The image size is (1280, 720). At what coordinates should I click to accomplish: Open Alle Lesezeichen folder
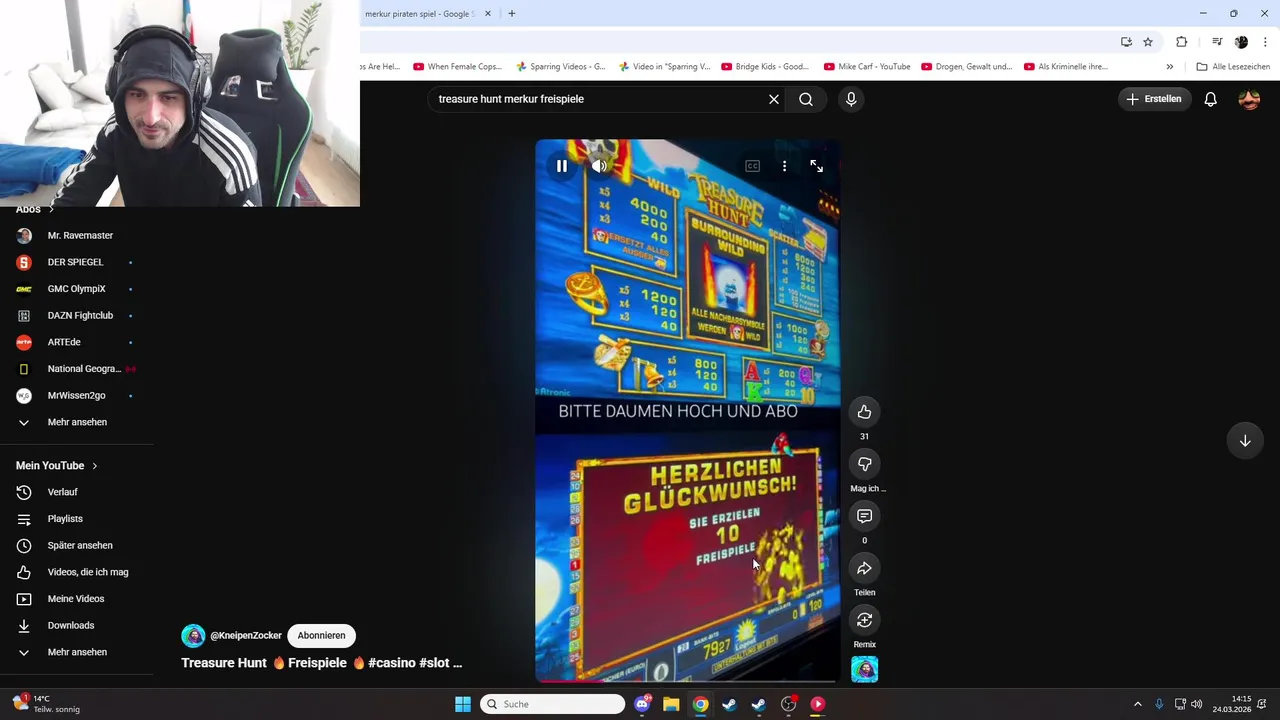point(1233,67)
